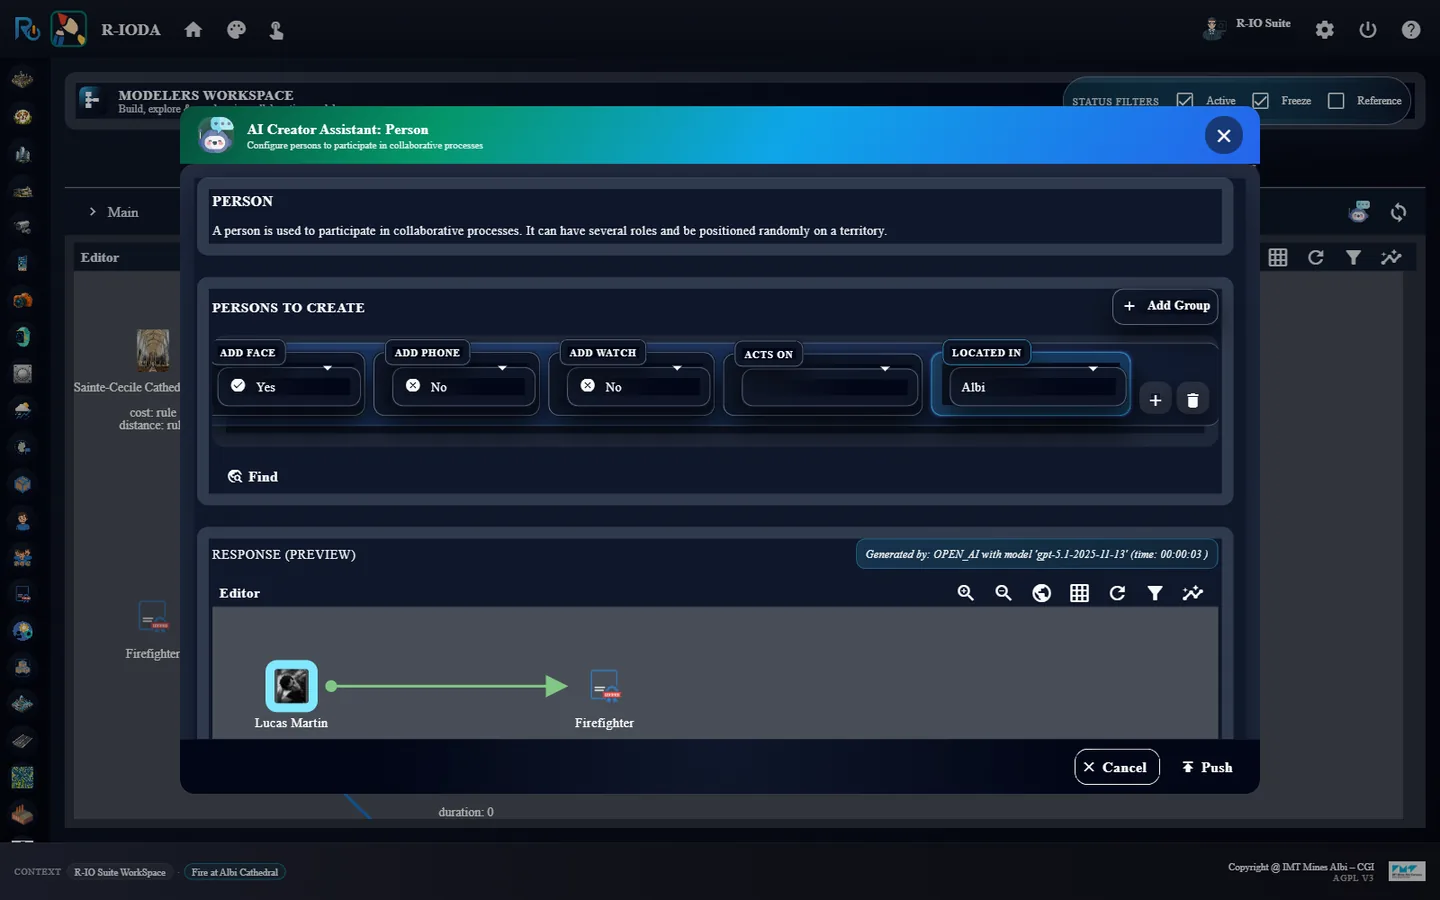1440x900 pixels.
Task: Enable the Reference status filter checkbox
Action: 1336,101
